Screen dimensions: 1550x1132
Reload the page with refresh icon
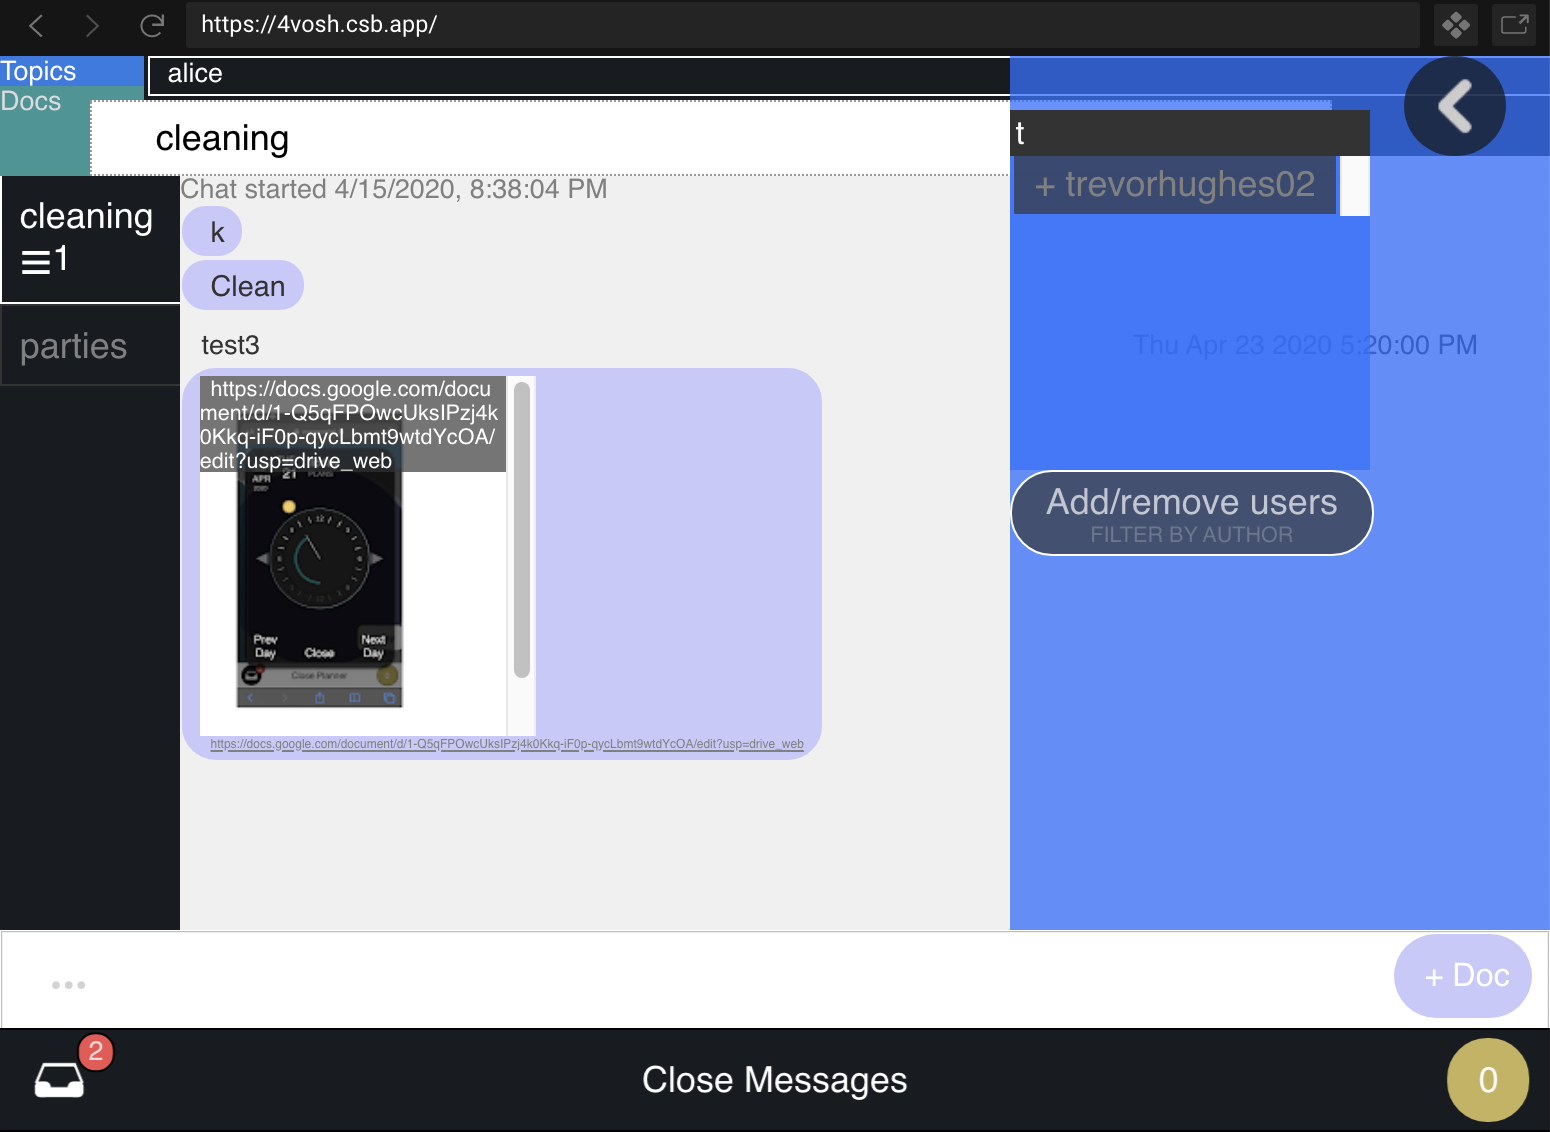[152, 25]
